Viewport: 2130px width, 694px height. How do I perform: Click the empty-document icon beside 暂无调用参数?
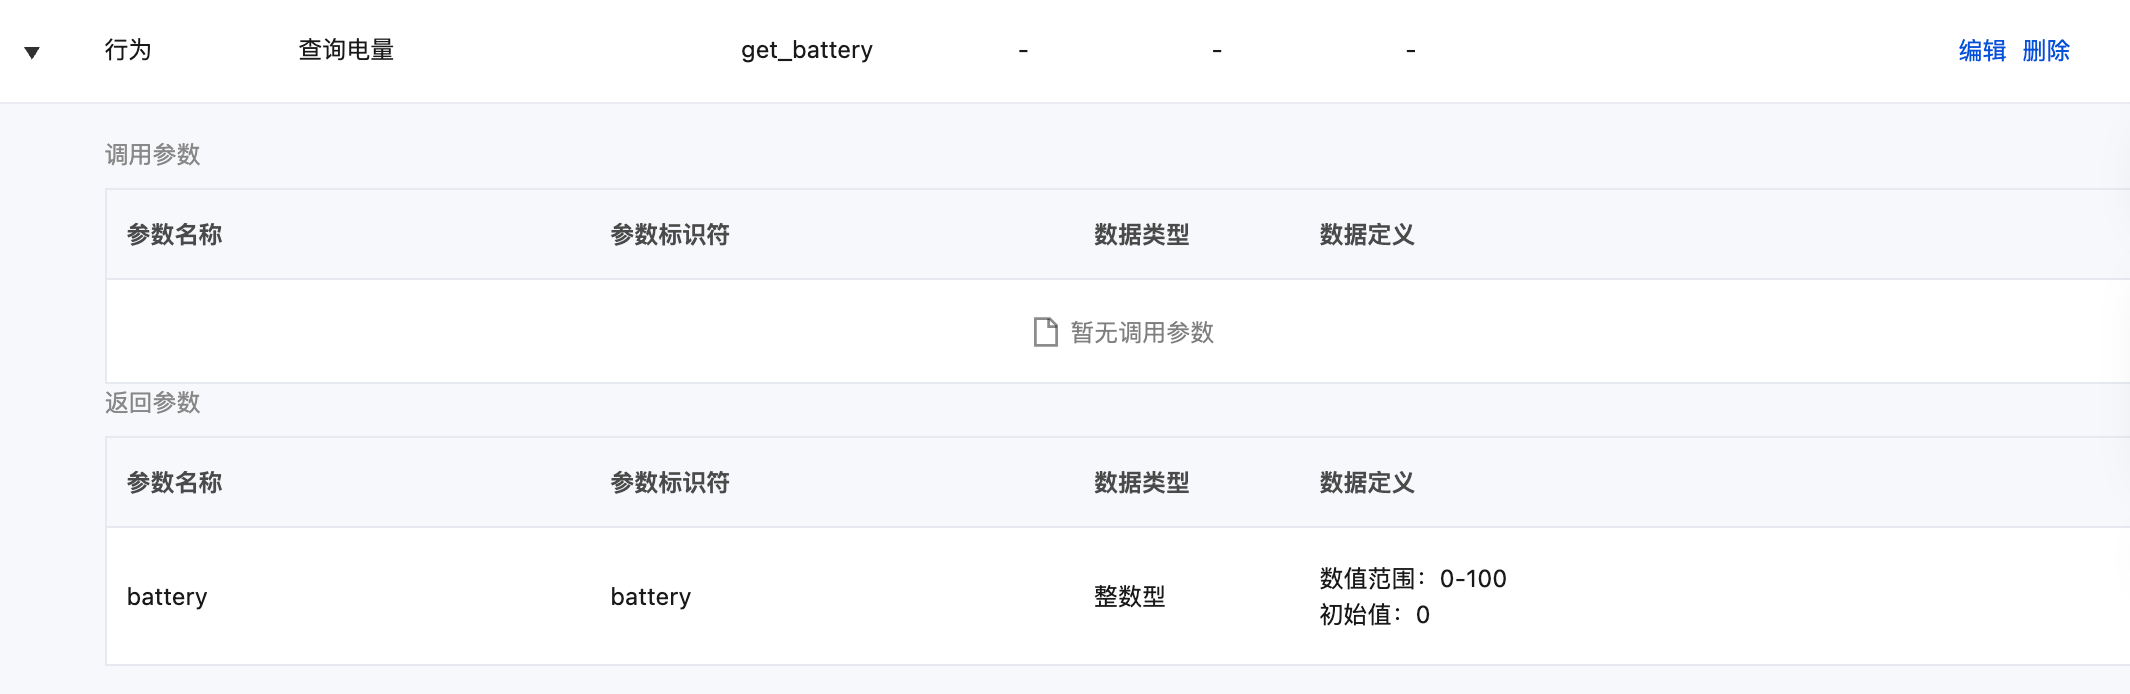point(1045,332)
